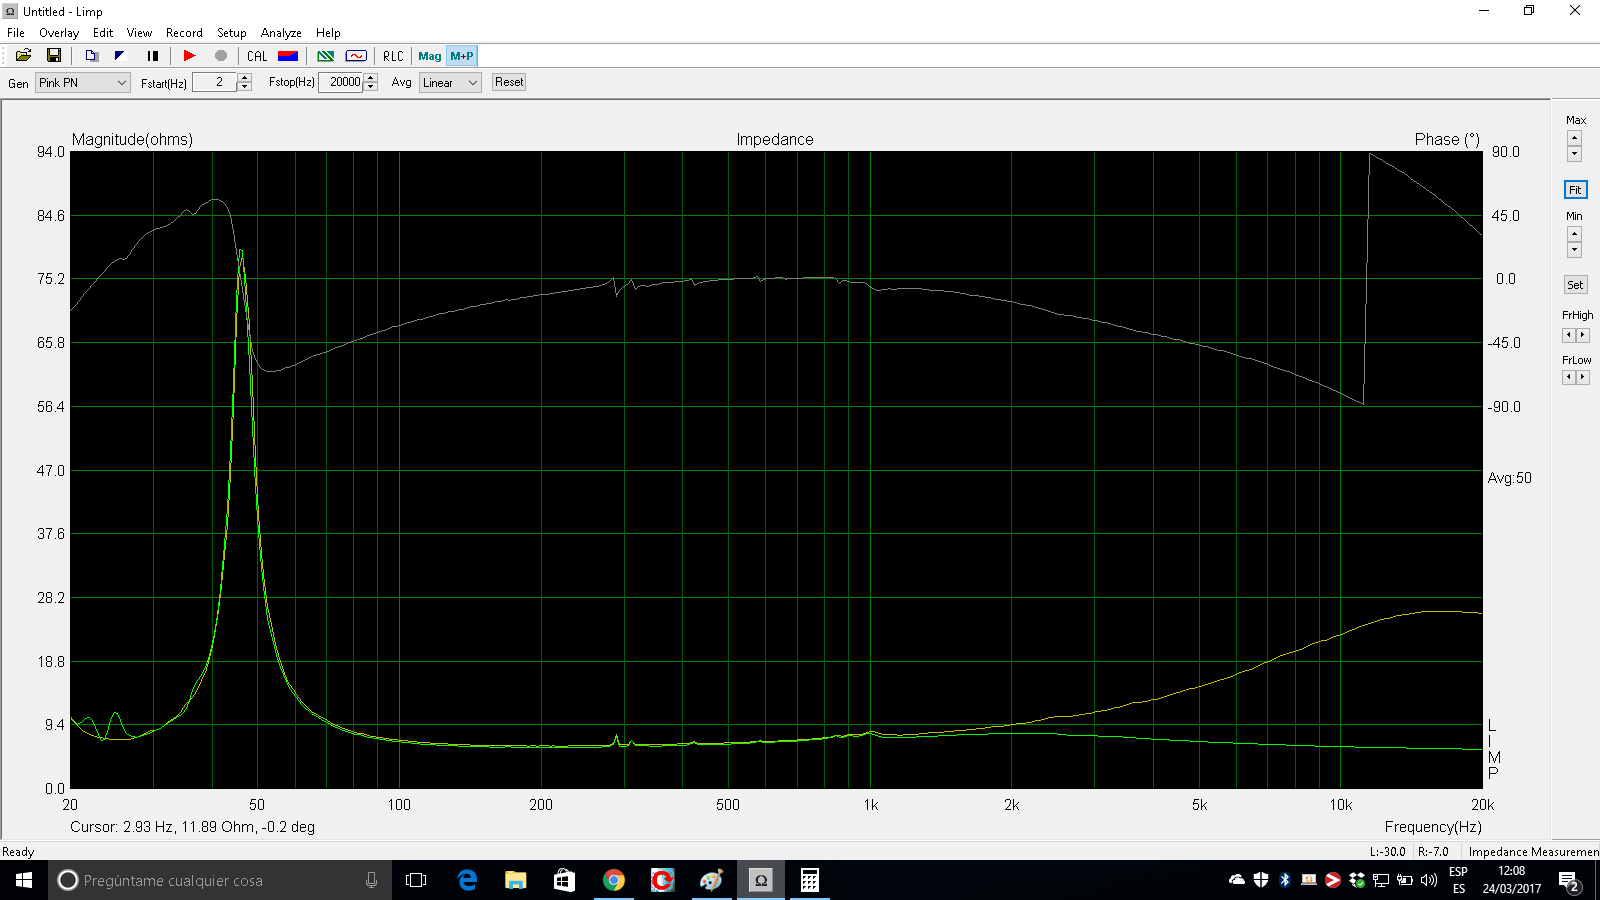The height and width of the screenshot is (900, 1600).
Task: Decrease Fstop with the down spinner
Action: [371, 87]
